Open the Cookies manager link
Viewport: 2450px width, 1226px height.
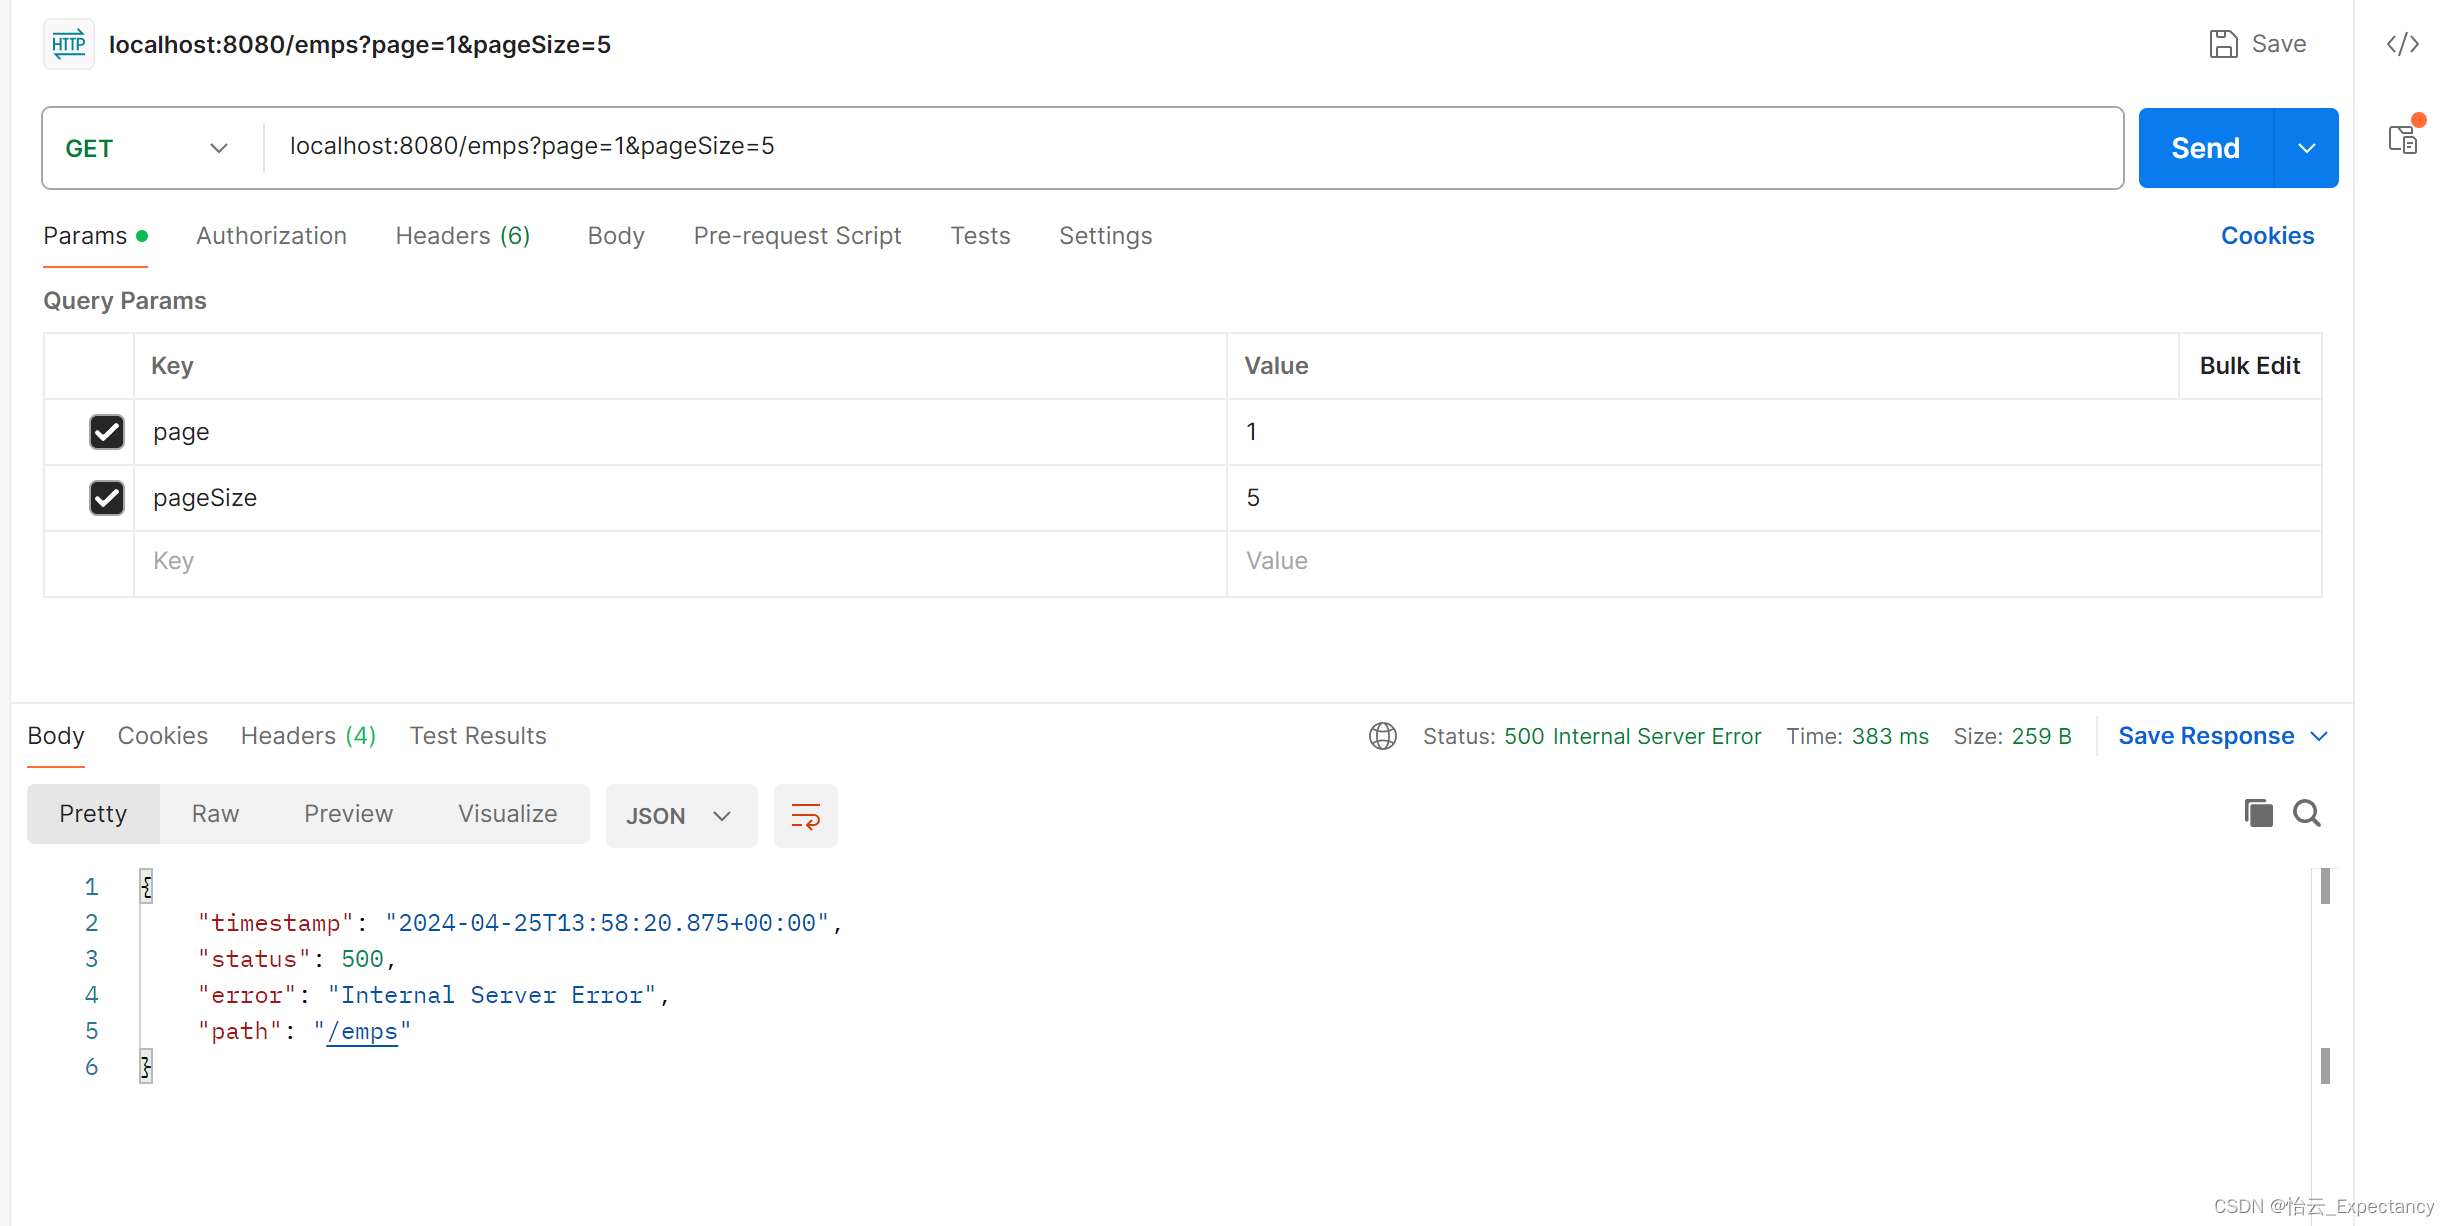(x=2267, y=235)
